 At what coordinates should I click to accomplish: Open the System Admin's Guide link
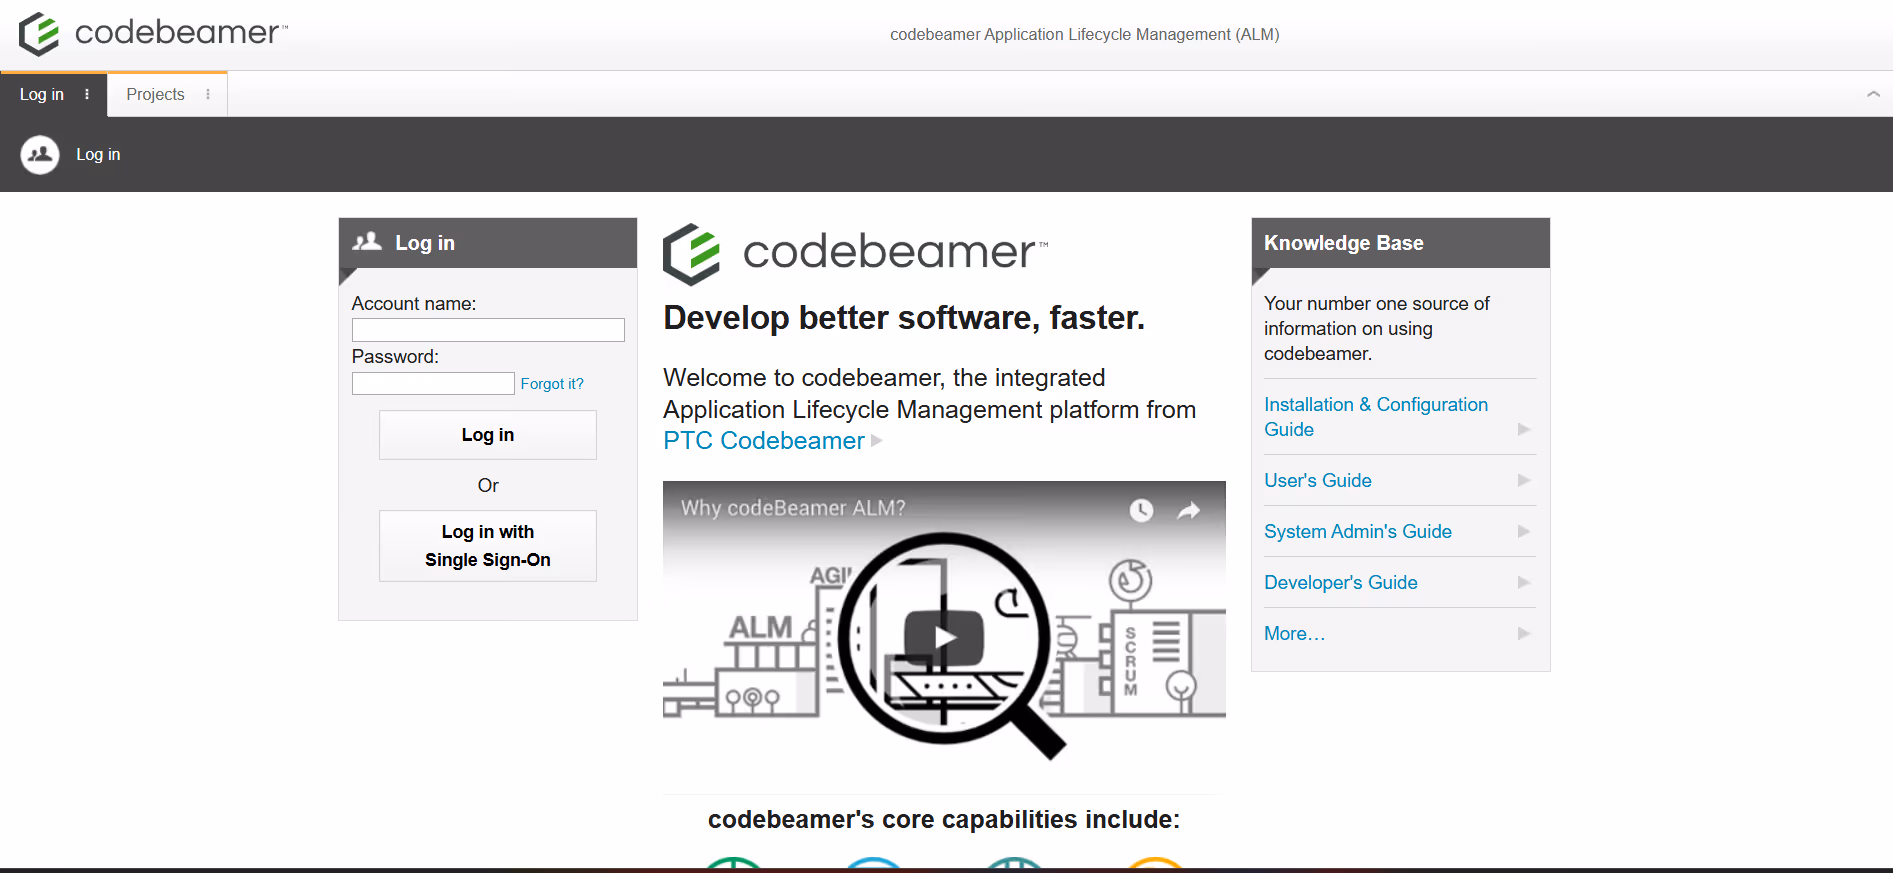click(1358, 531)
